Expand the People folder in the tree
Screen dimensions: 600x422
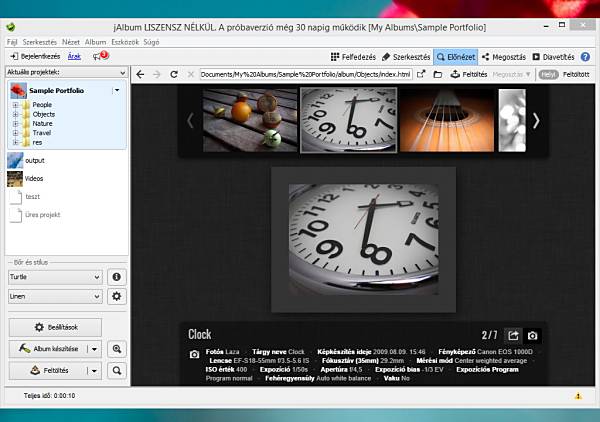coord(15,104)
